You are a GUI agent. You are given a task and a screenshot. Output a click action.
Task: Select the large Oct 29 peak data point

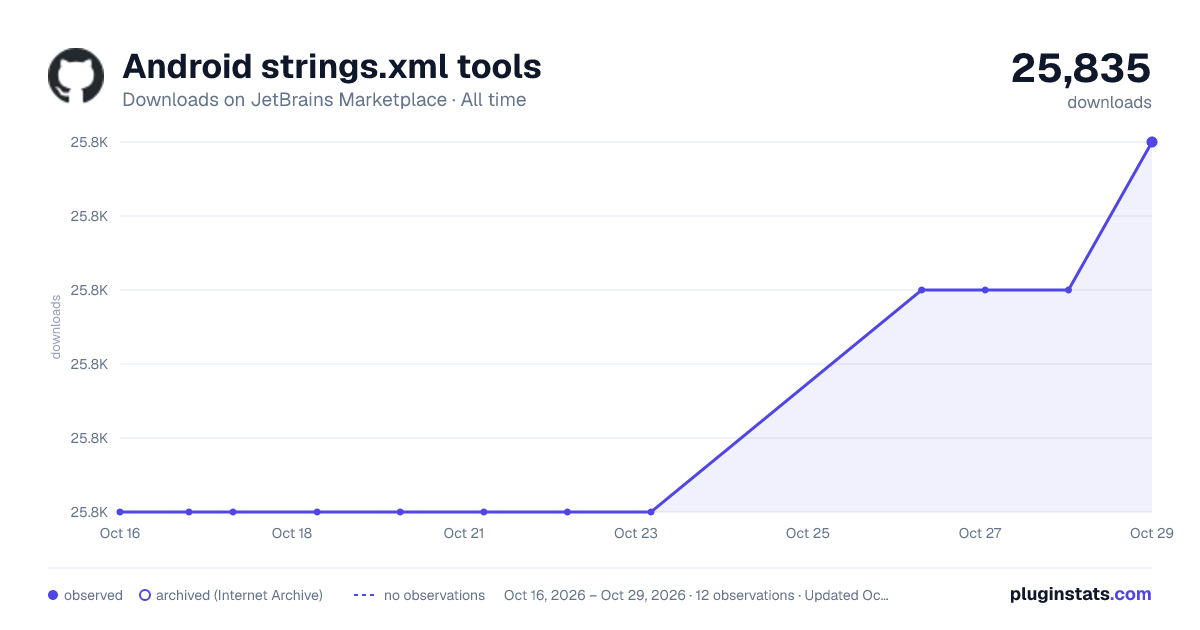coord(1152,142)
